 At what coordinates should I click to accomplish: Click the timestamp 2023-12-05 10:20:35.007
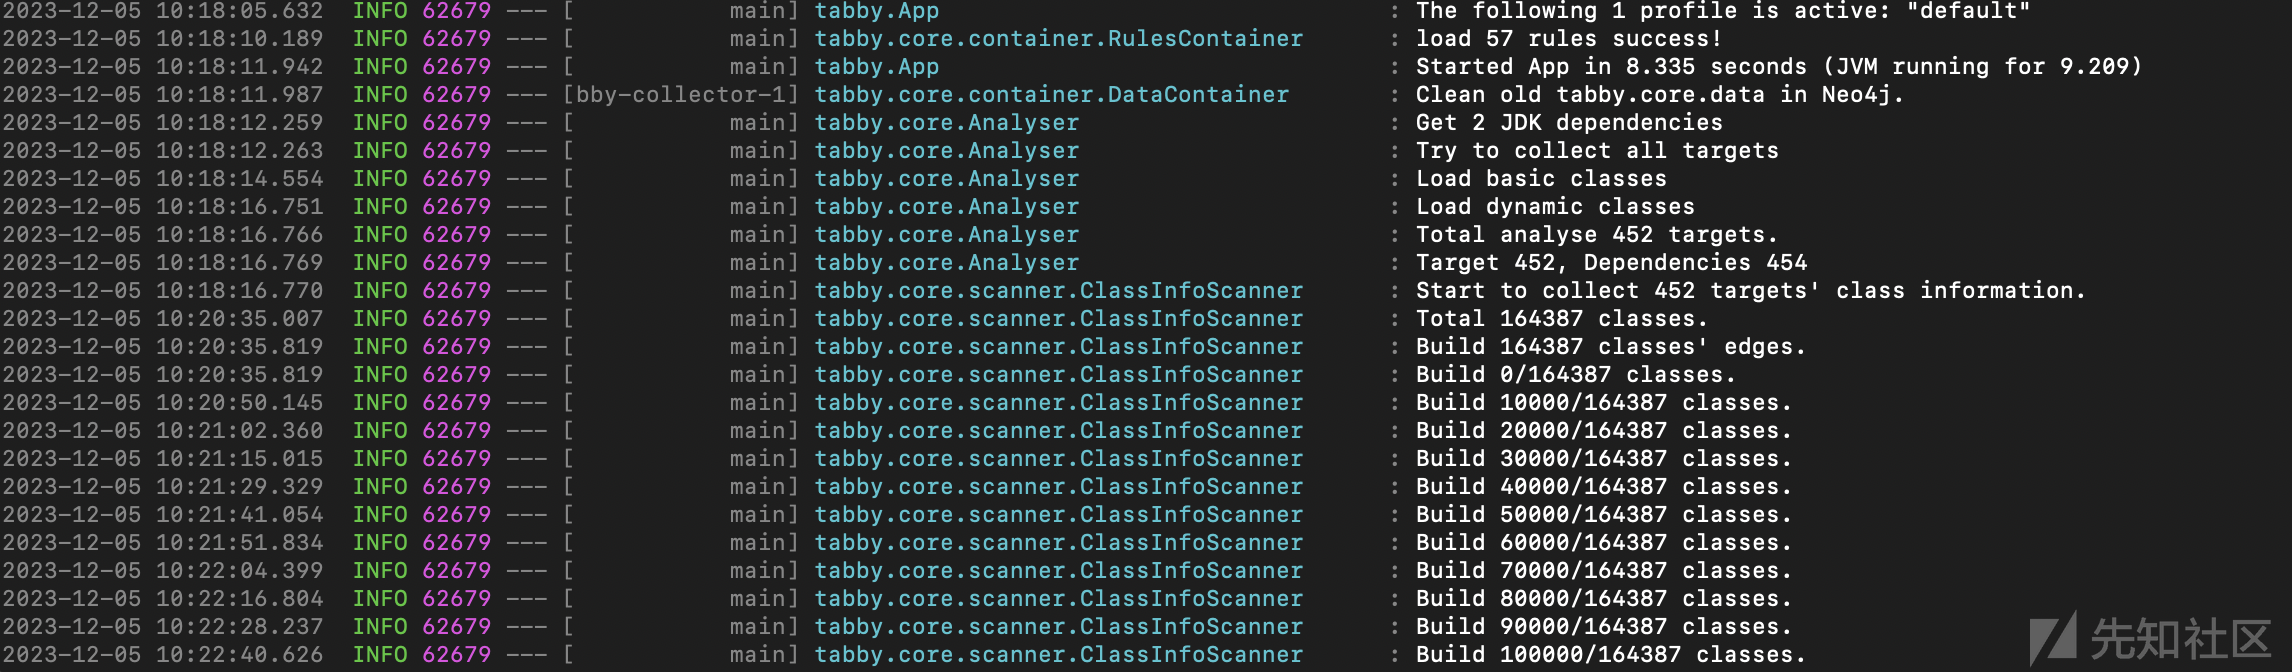click(x=162, y=319)
